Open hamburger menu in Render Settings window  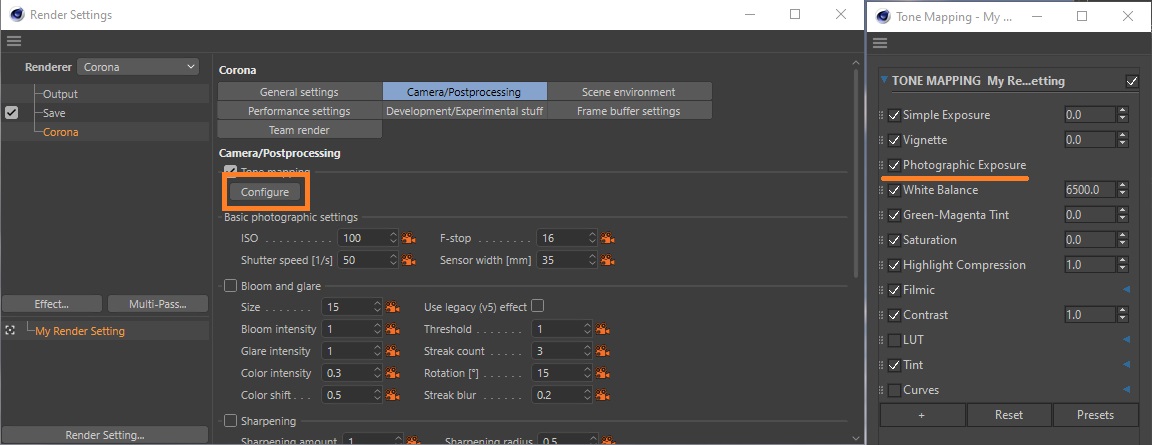[x=13, y=41]
